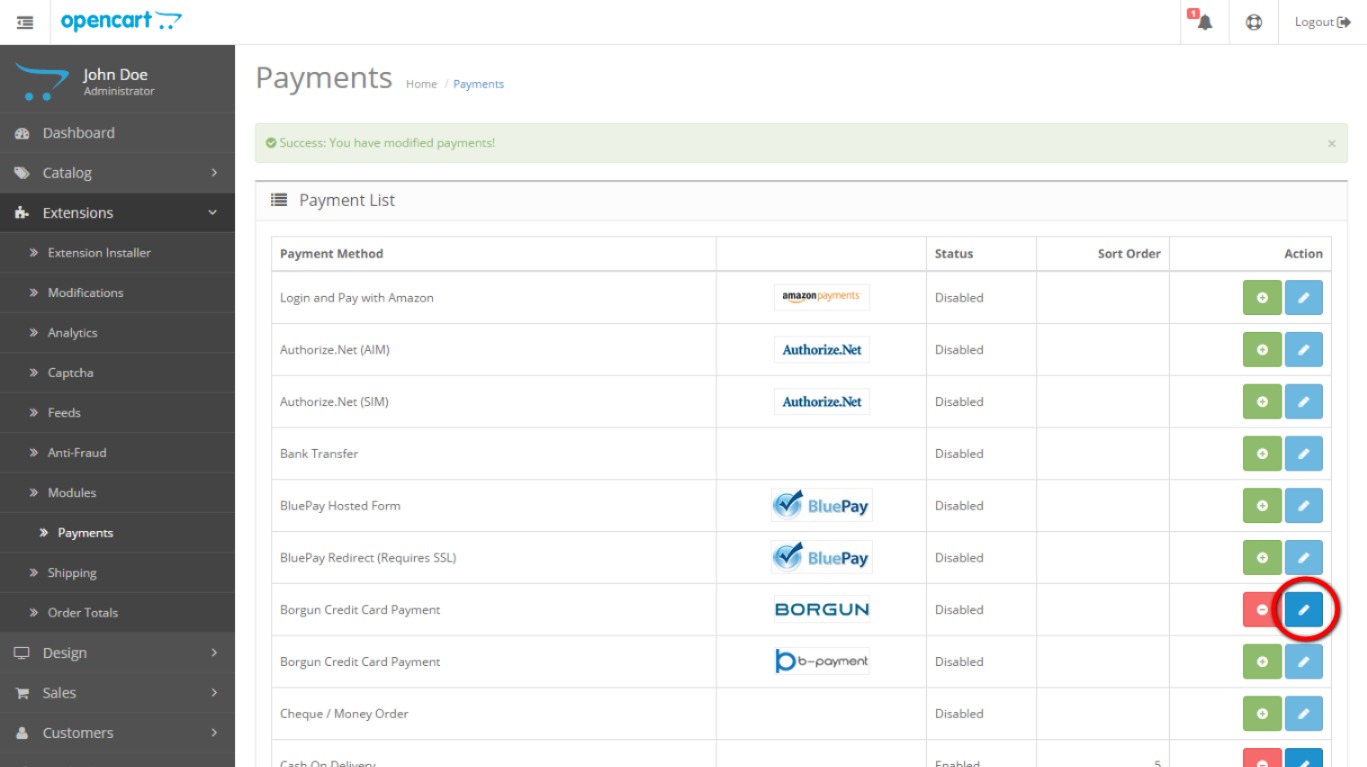Open Extension Installer submenu item
The width and height of the screenshot is (1367, 767).
click(117, 253)
